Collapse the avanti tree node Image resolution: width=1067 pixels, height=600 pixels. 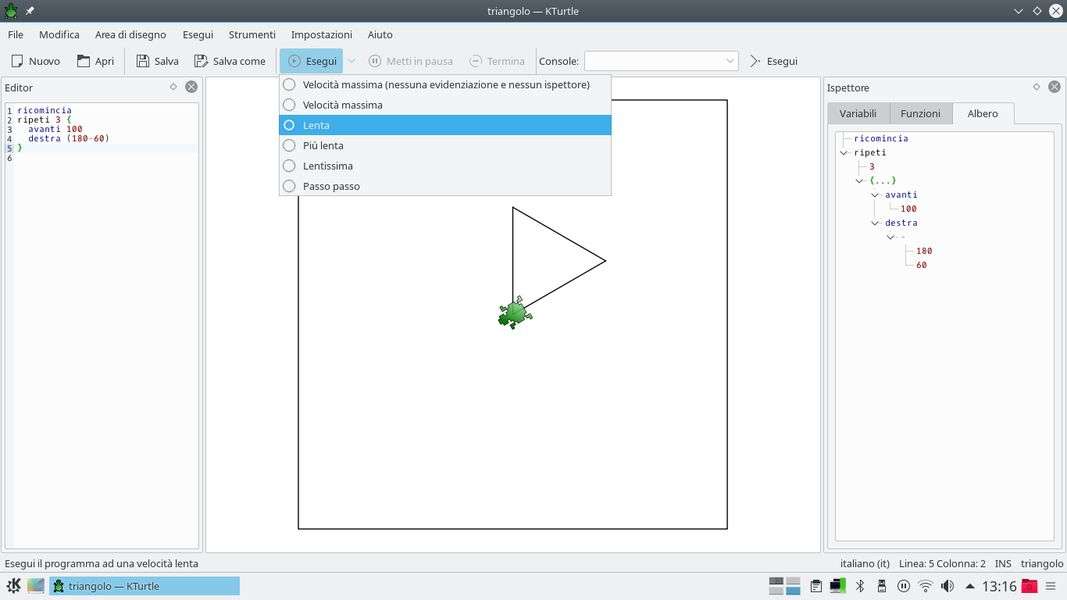[x=875, y=195]
